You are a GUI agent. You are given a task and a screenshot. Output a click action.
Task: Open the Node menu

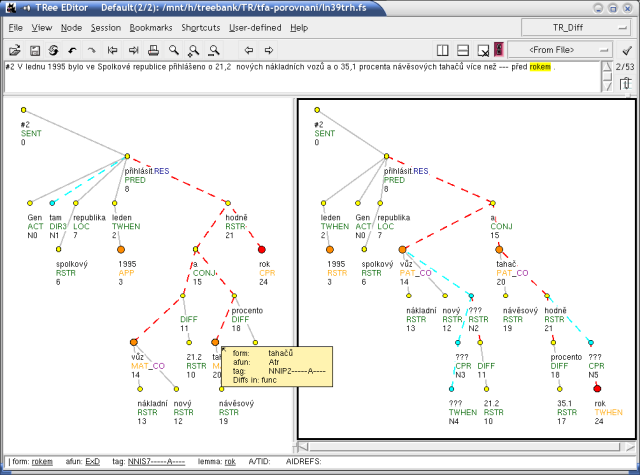[x=71, y=28]
